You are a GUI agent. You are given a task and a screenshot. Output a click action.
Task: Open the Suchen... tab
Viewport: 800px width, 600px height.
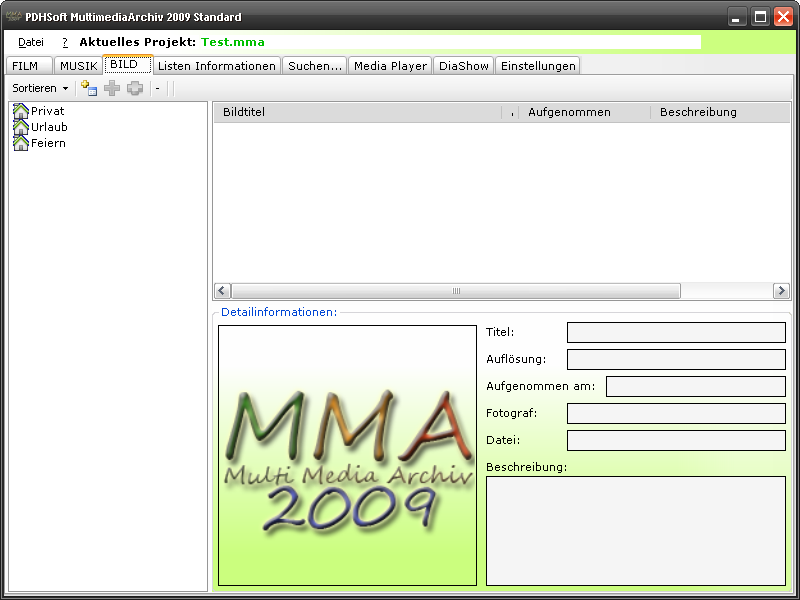315,66
